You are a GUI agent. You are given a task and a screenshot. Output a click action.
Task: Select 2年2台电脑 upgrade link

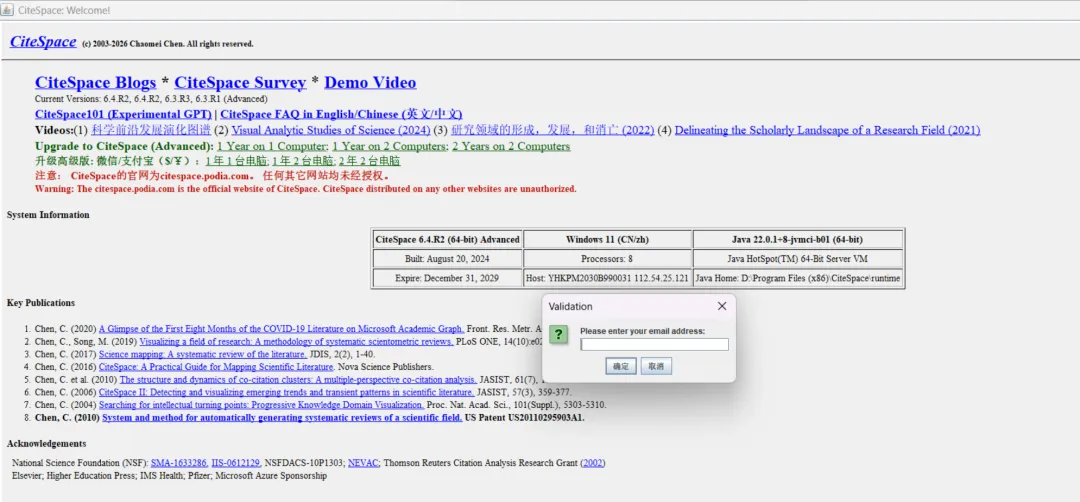pyautogui.click(x=368, y=161)
